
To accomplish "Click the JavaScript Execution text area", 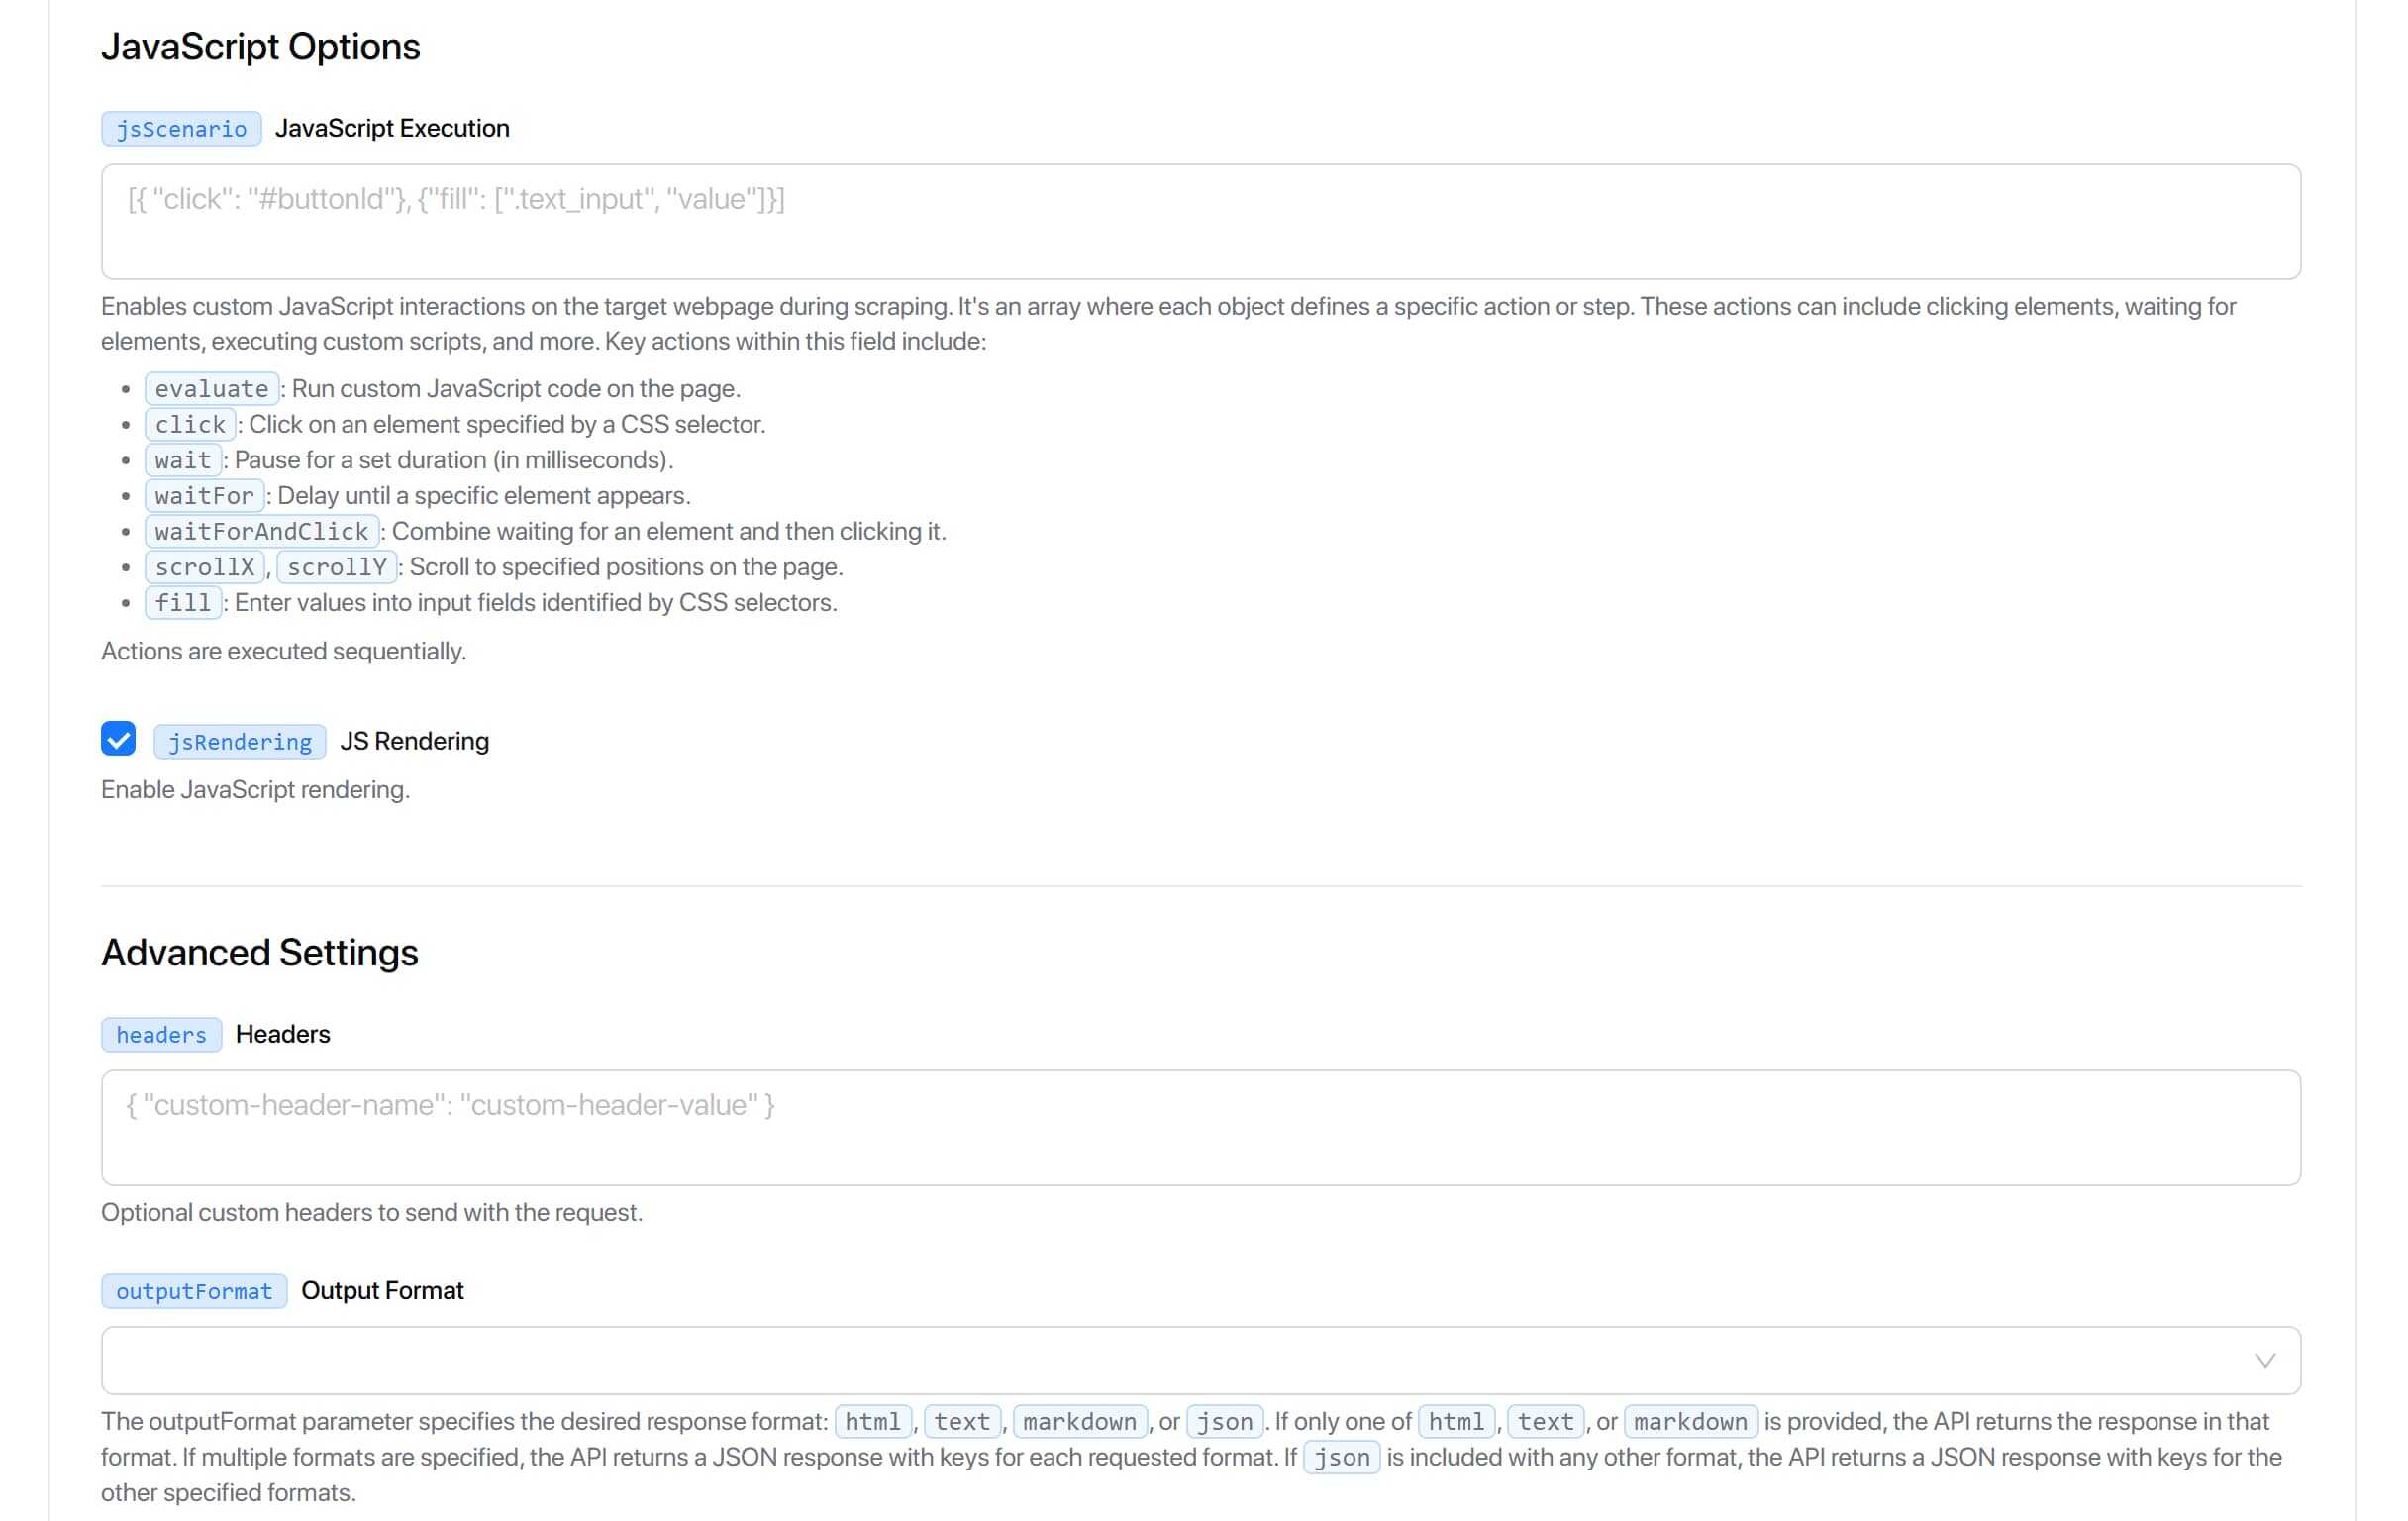I will point(1200,221).
